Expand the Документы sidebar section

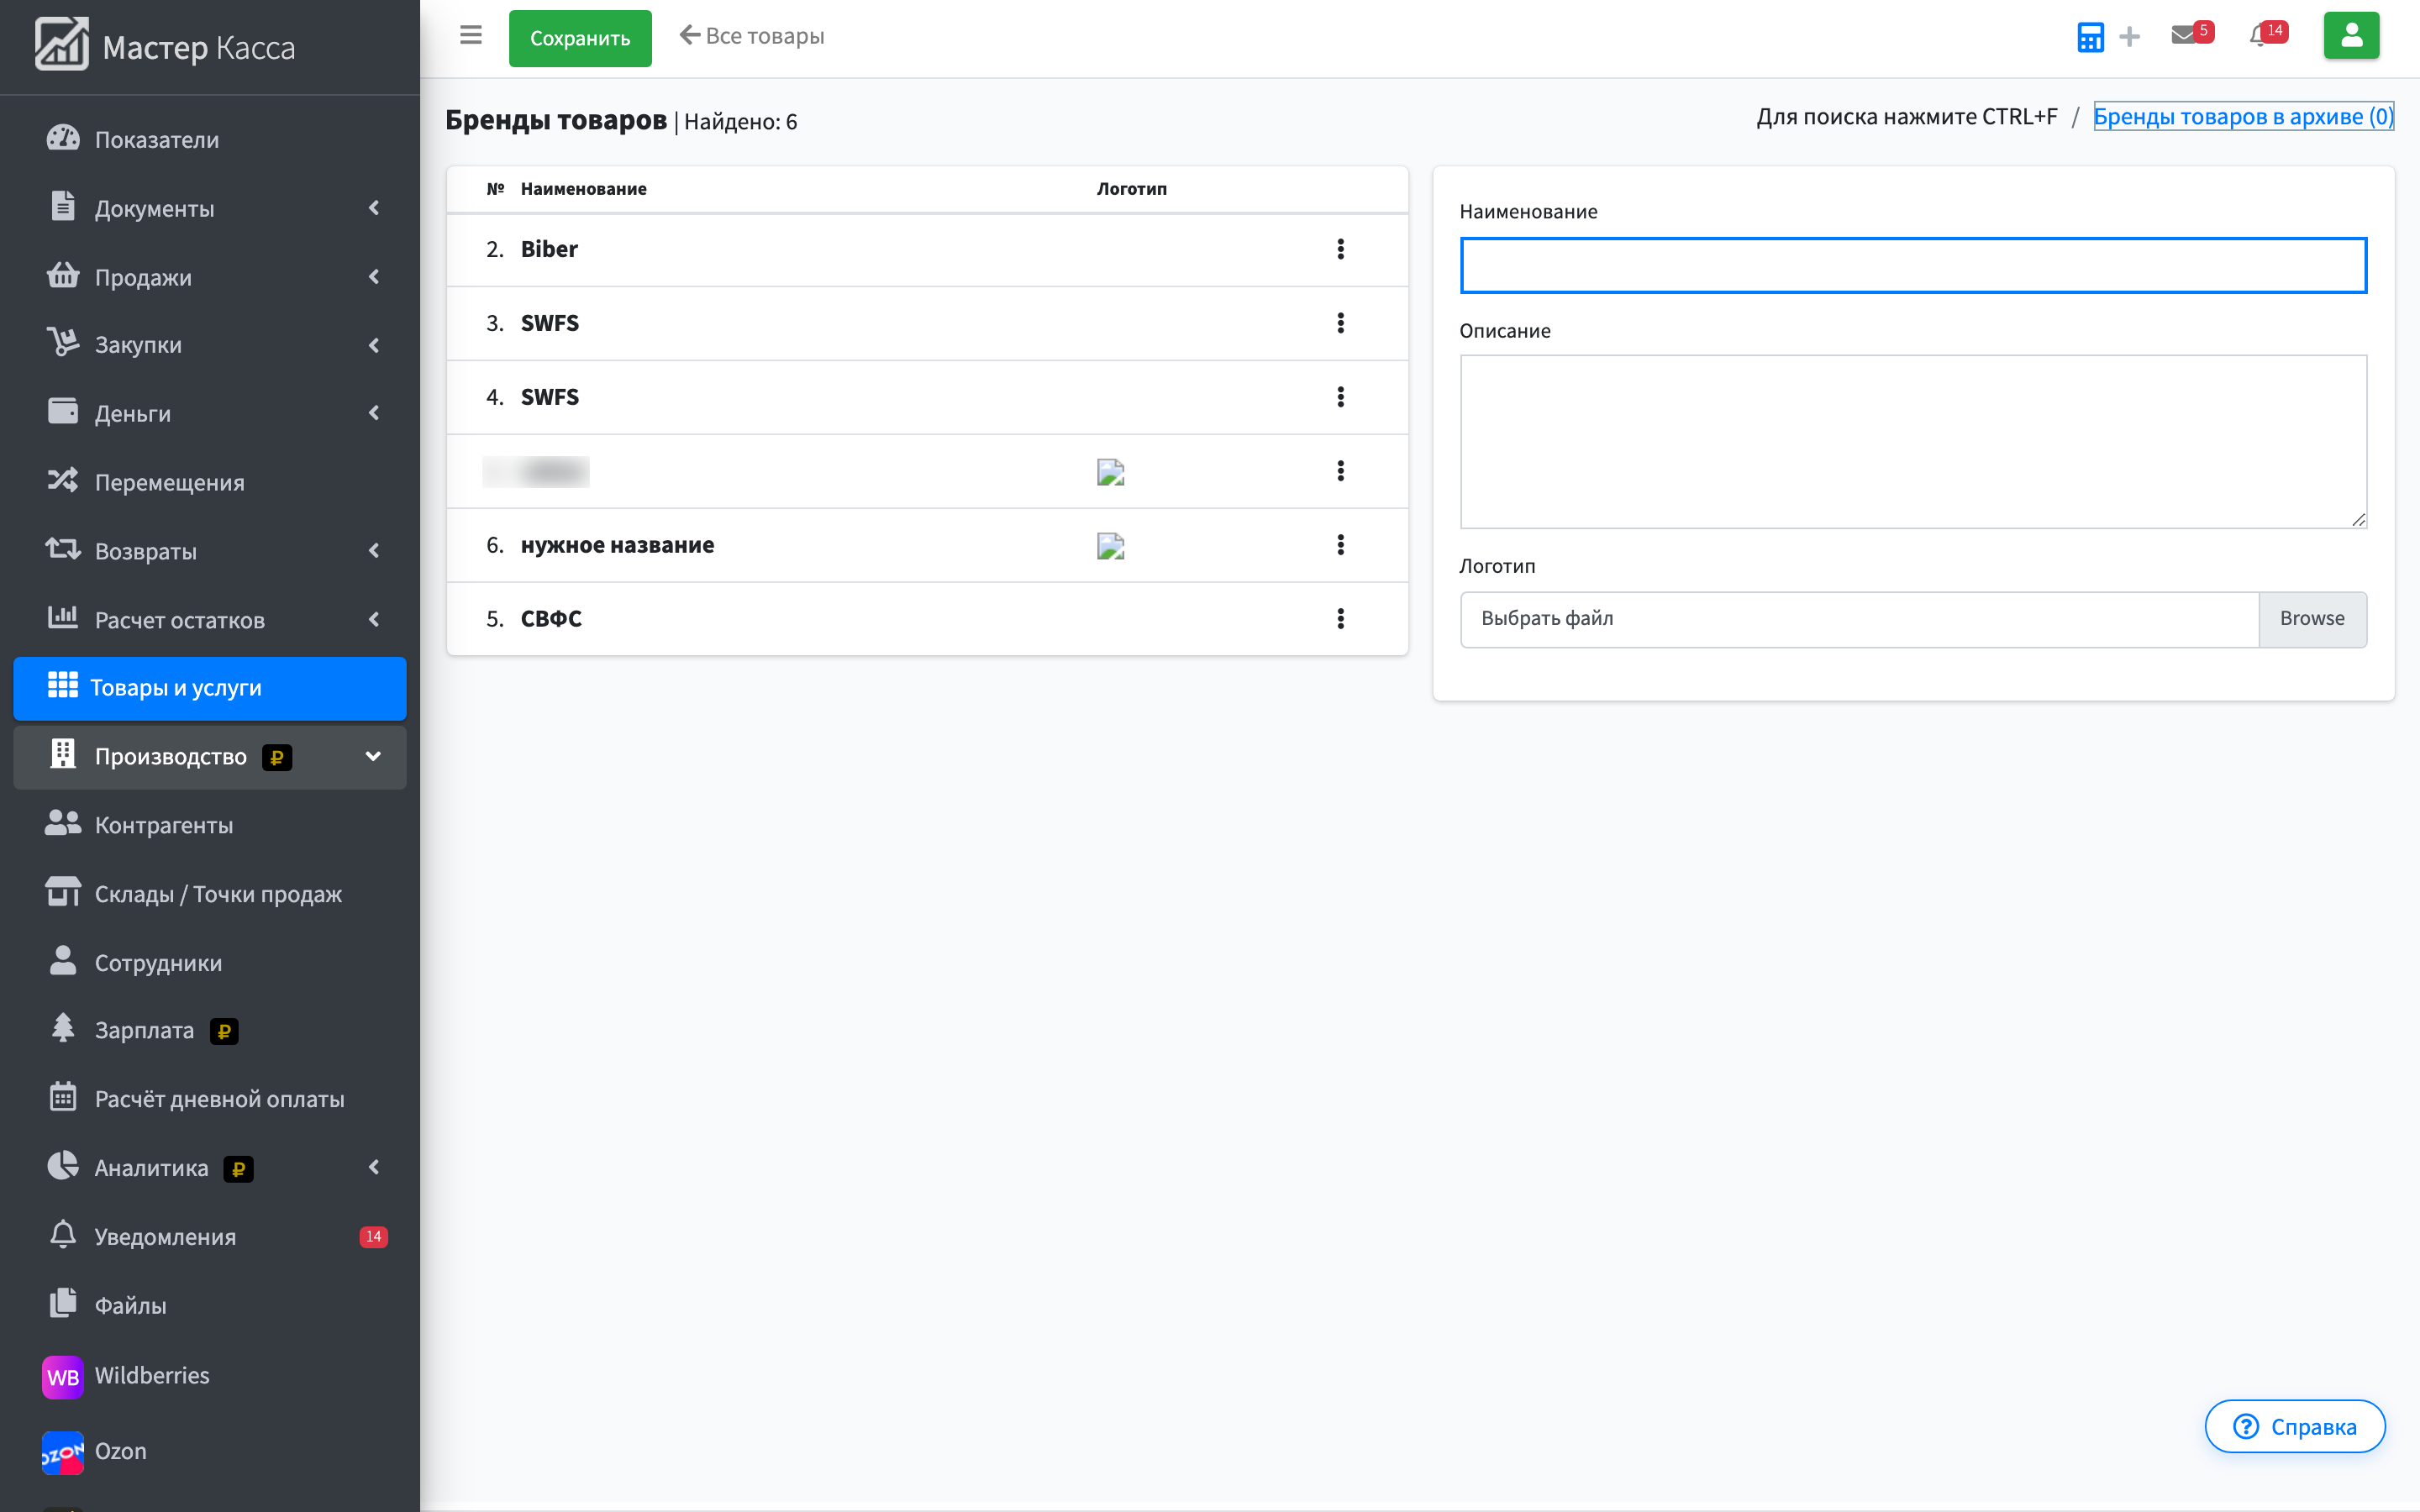click(210, 208)
